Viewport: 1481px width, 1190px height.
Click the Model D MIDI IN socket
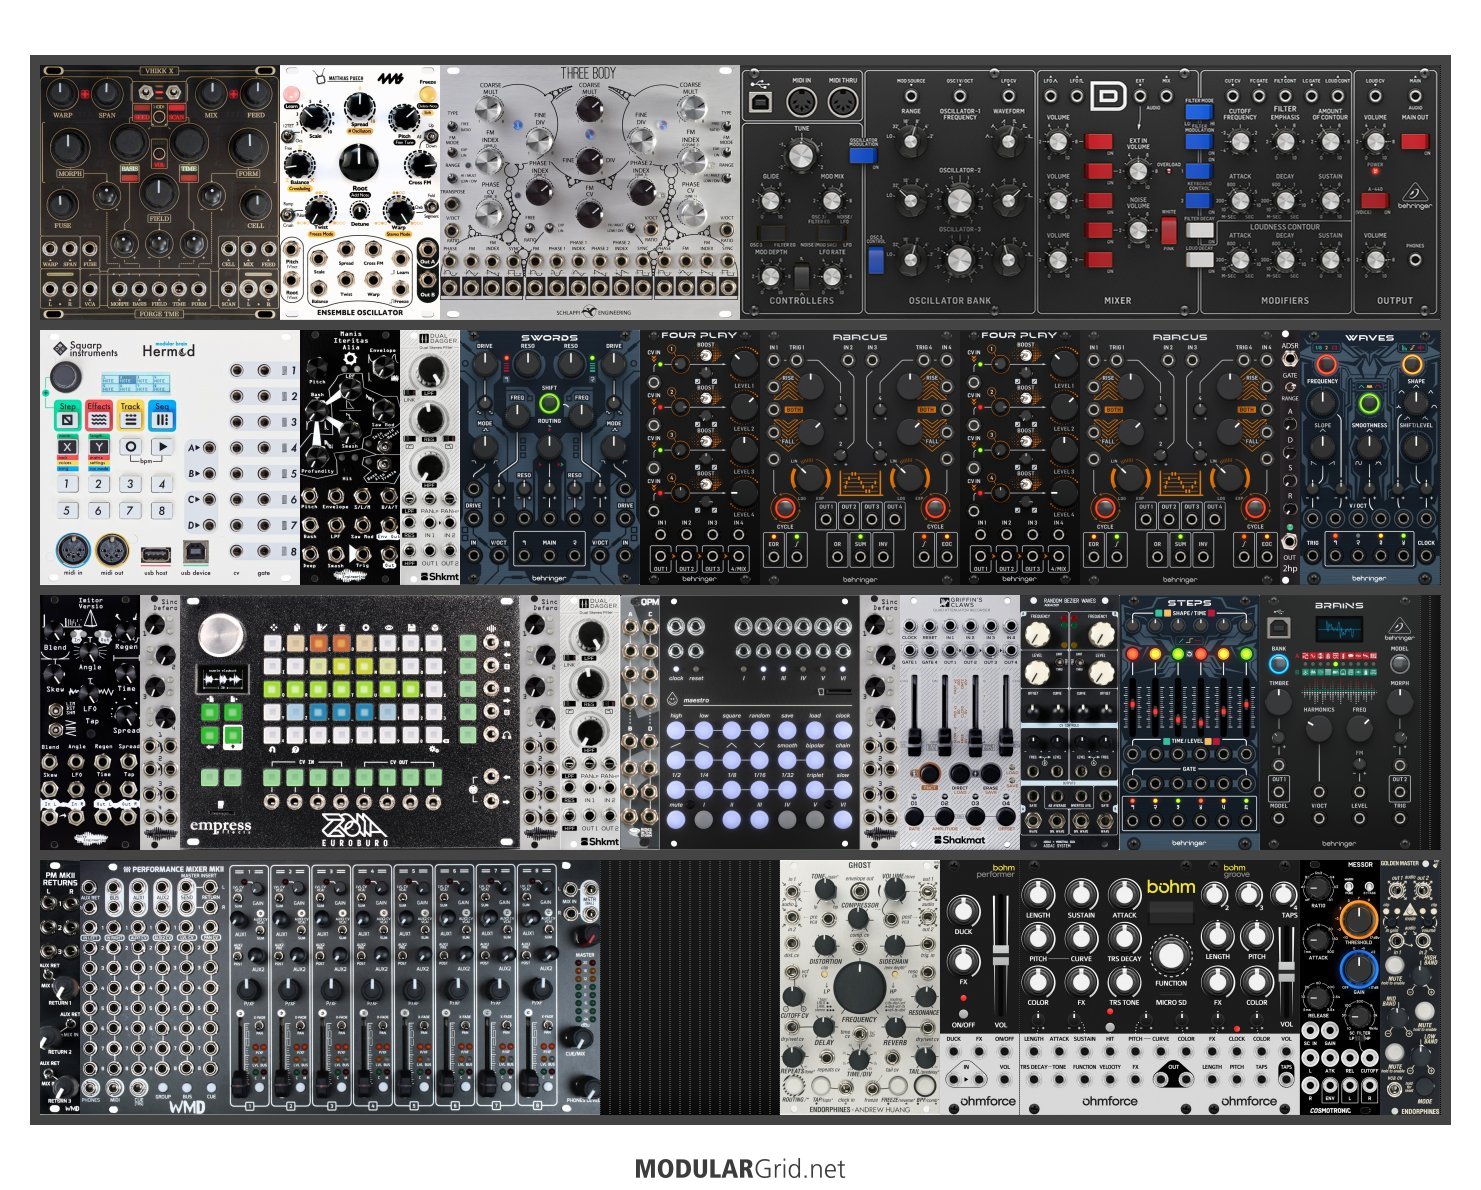(802, 102)
